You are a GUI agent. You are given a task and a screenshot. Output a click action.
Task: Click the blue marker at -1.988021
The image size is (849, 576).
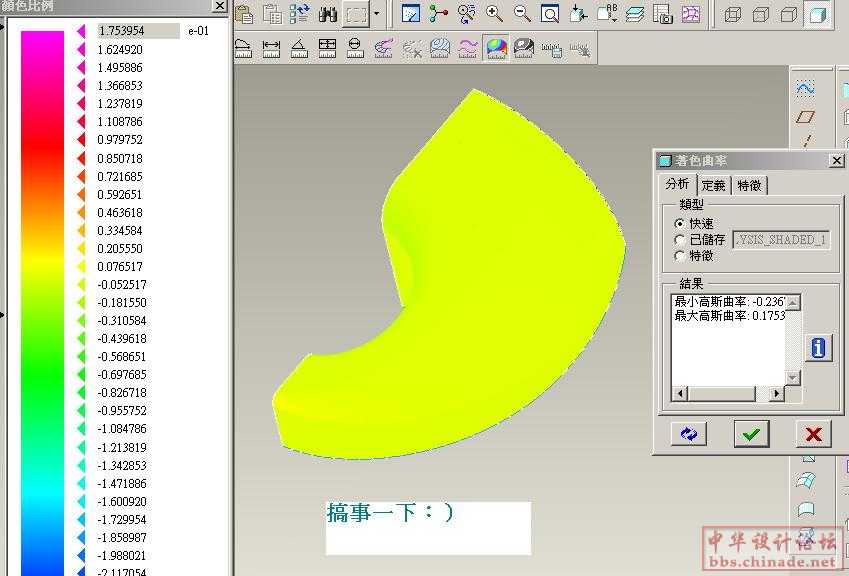tap(81, 555)
